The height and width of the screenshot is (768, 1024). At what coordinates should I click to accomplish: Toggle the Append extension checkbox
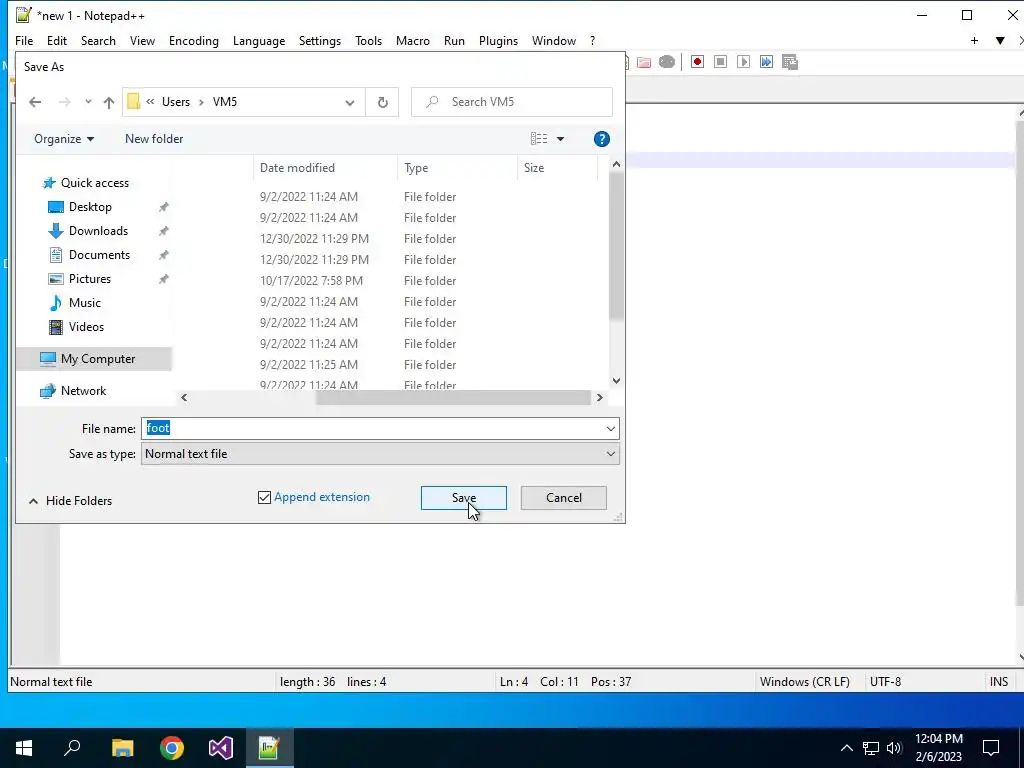coord(264,498)
